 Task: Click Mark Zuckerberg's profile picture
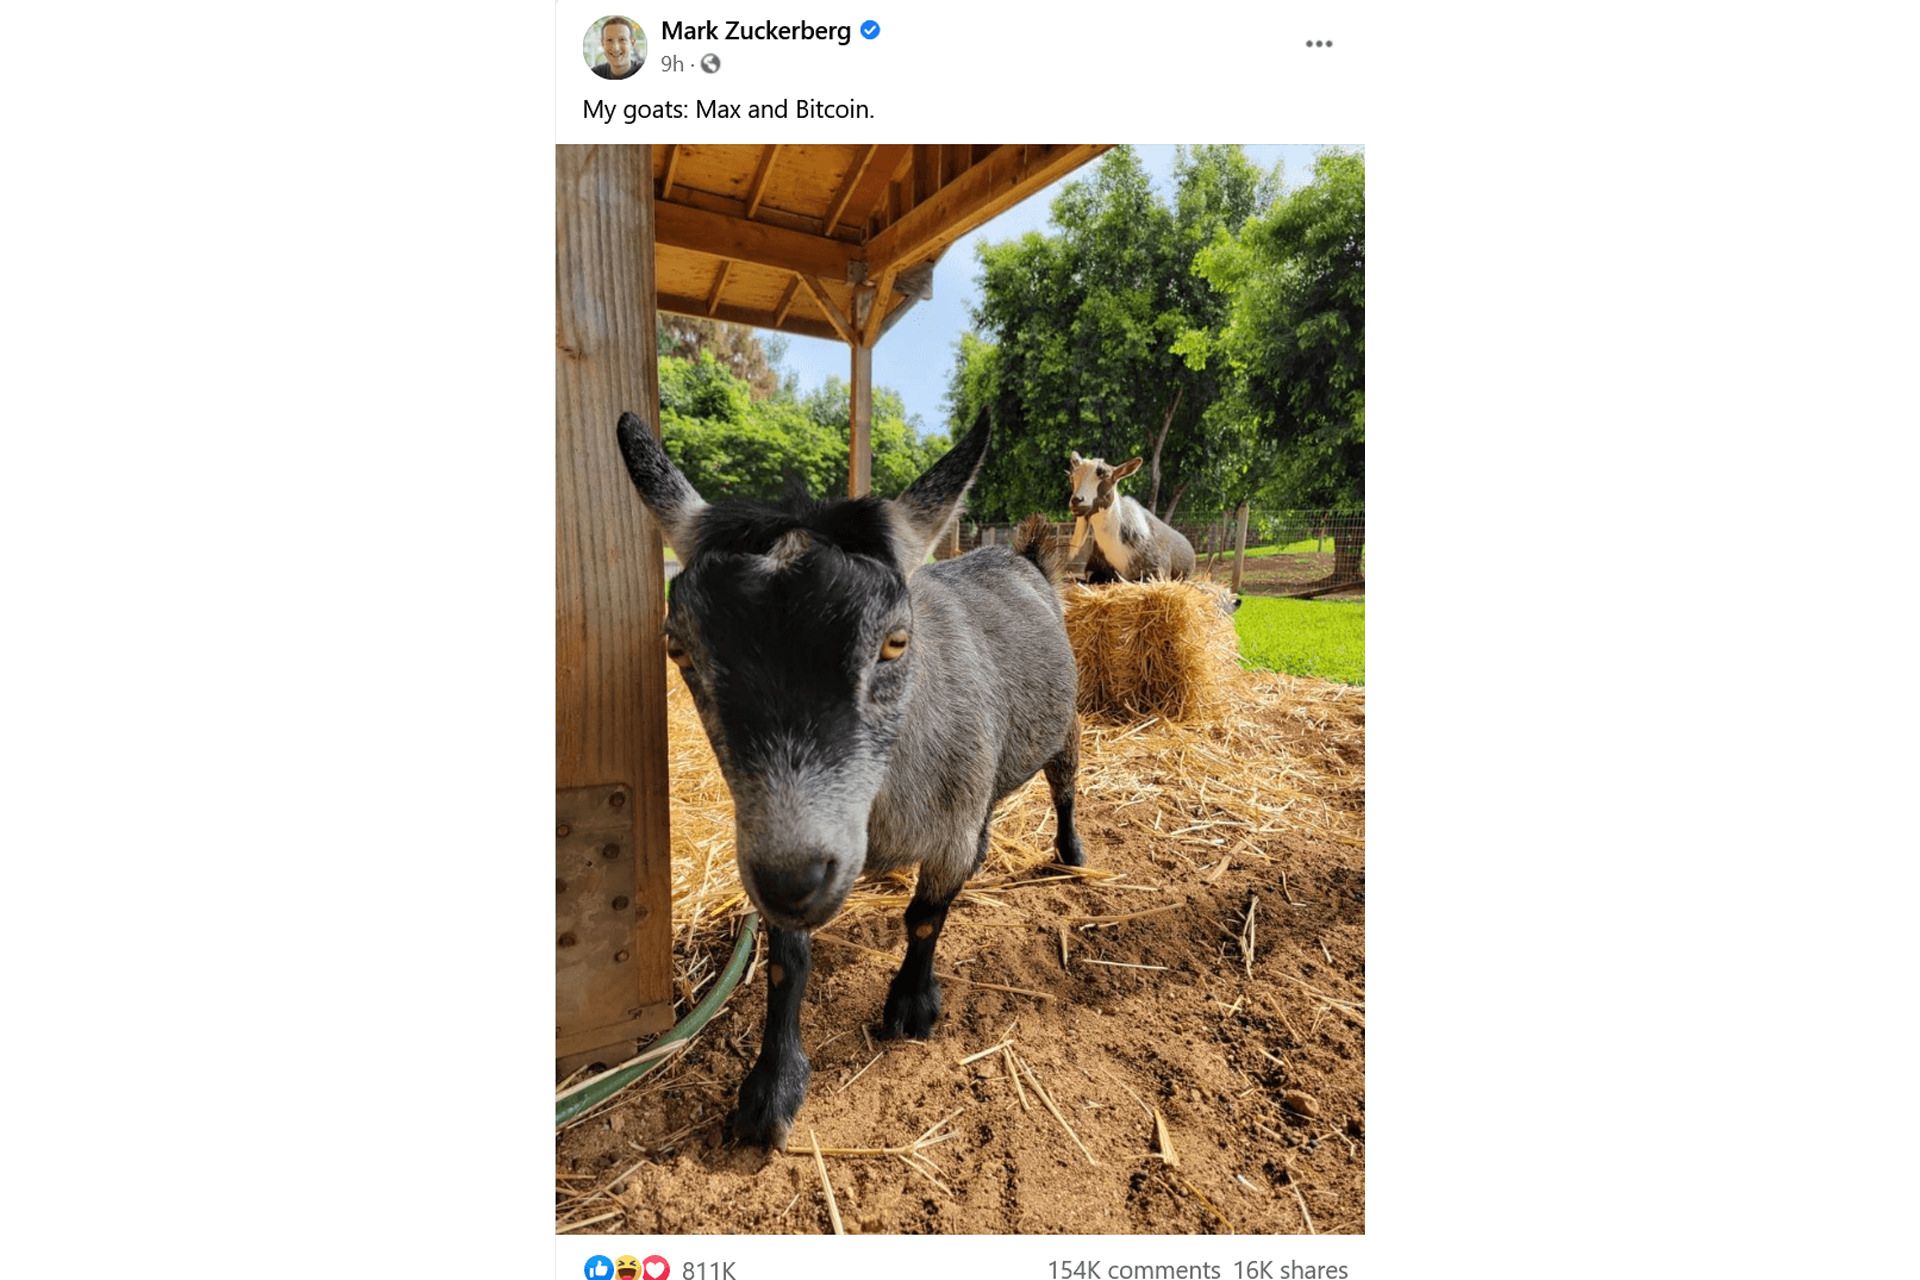pyautogui.click(x=615, y=47)
